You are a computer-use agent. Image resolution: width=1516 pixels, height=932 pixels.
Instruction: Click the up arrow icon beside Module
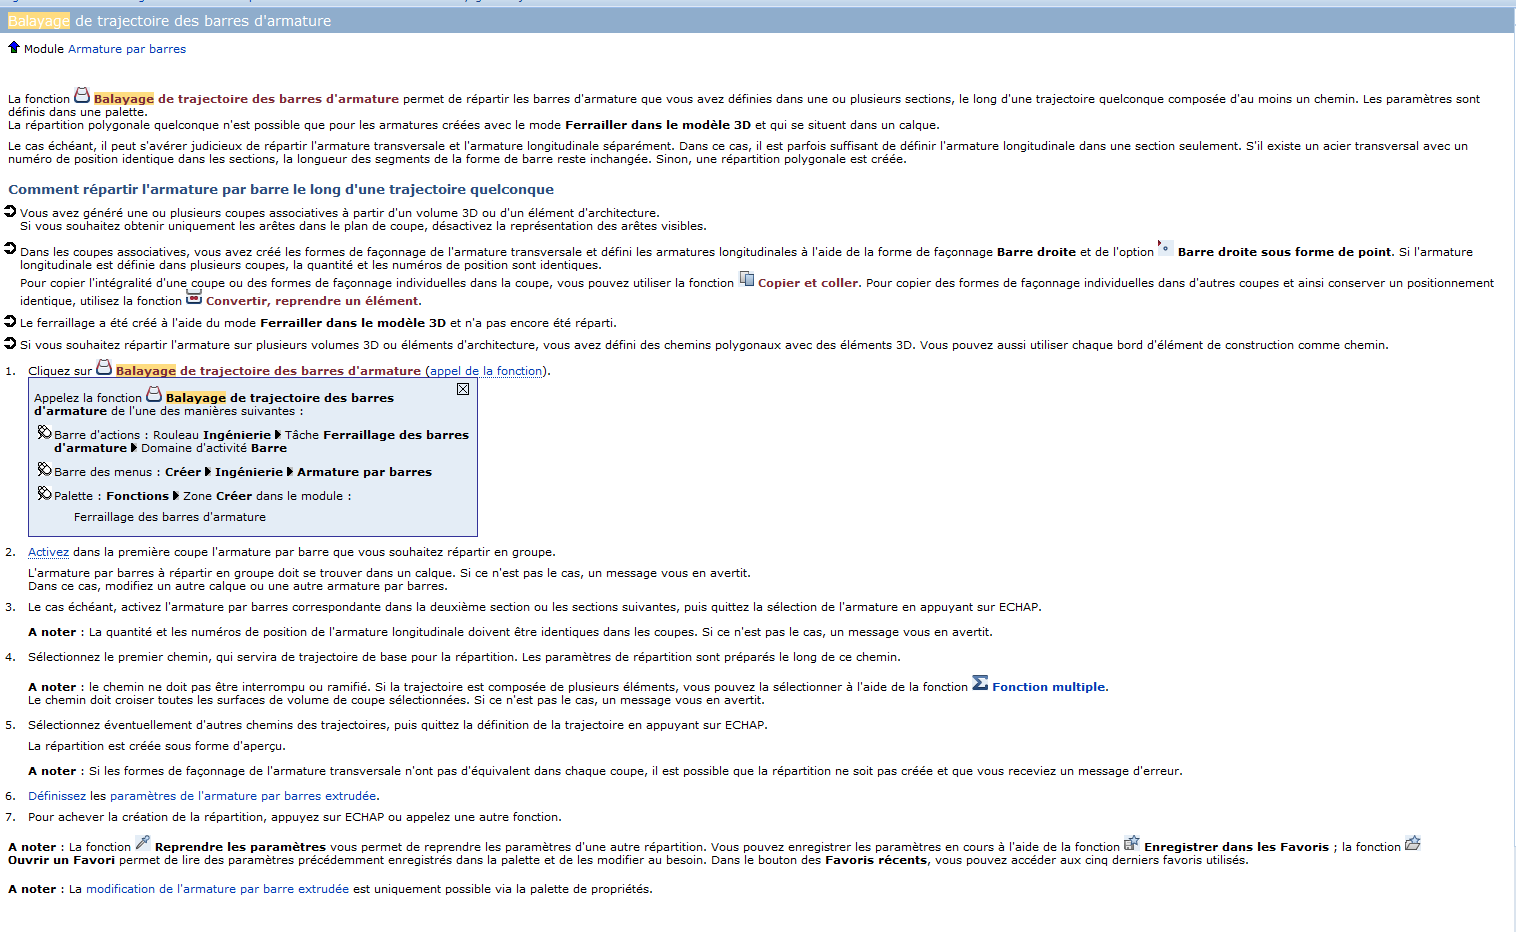coord(14,47)
